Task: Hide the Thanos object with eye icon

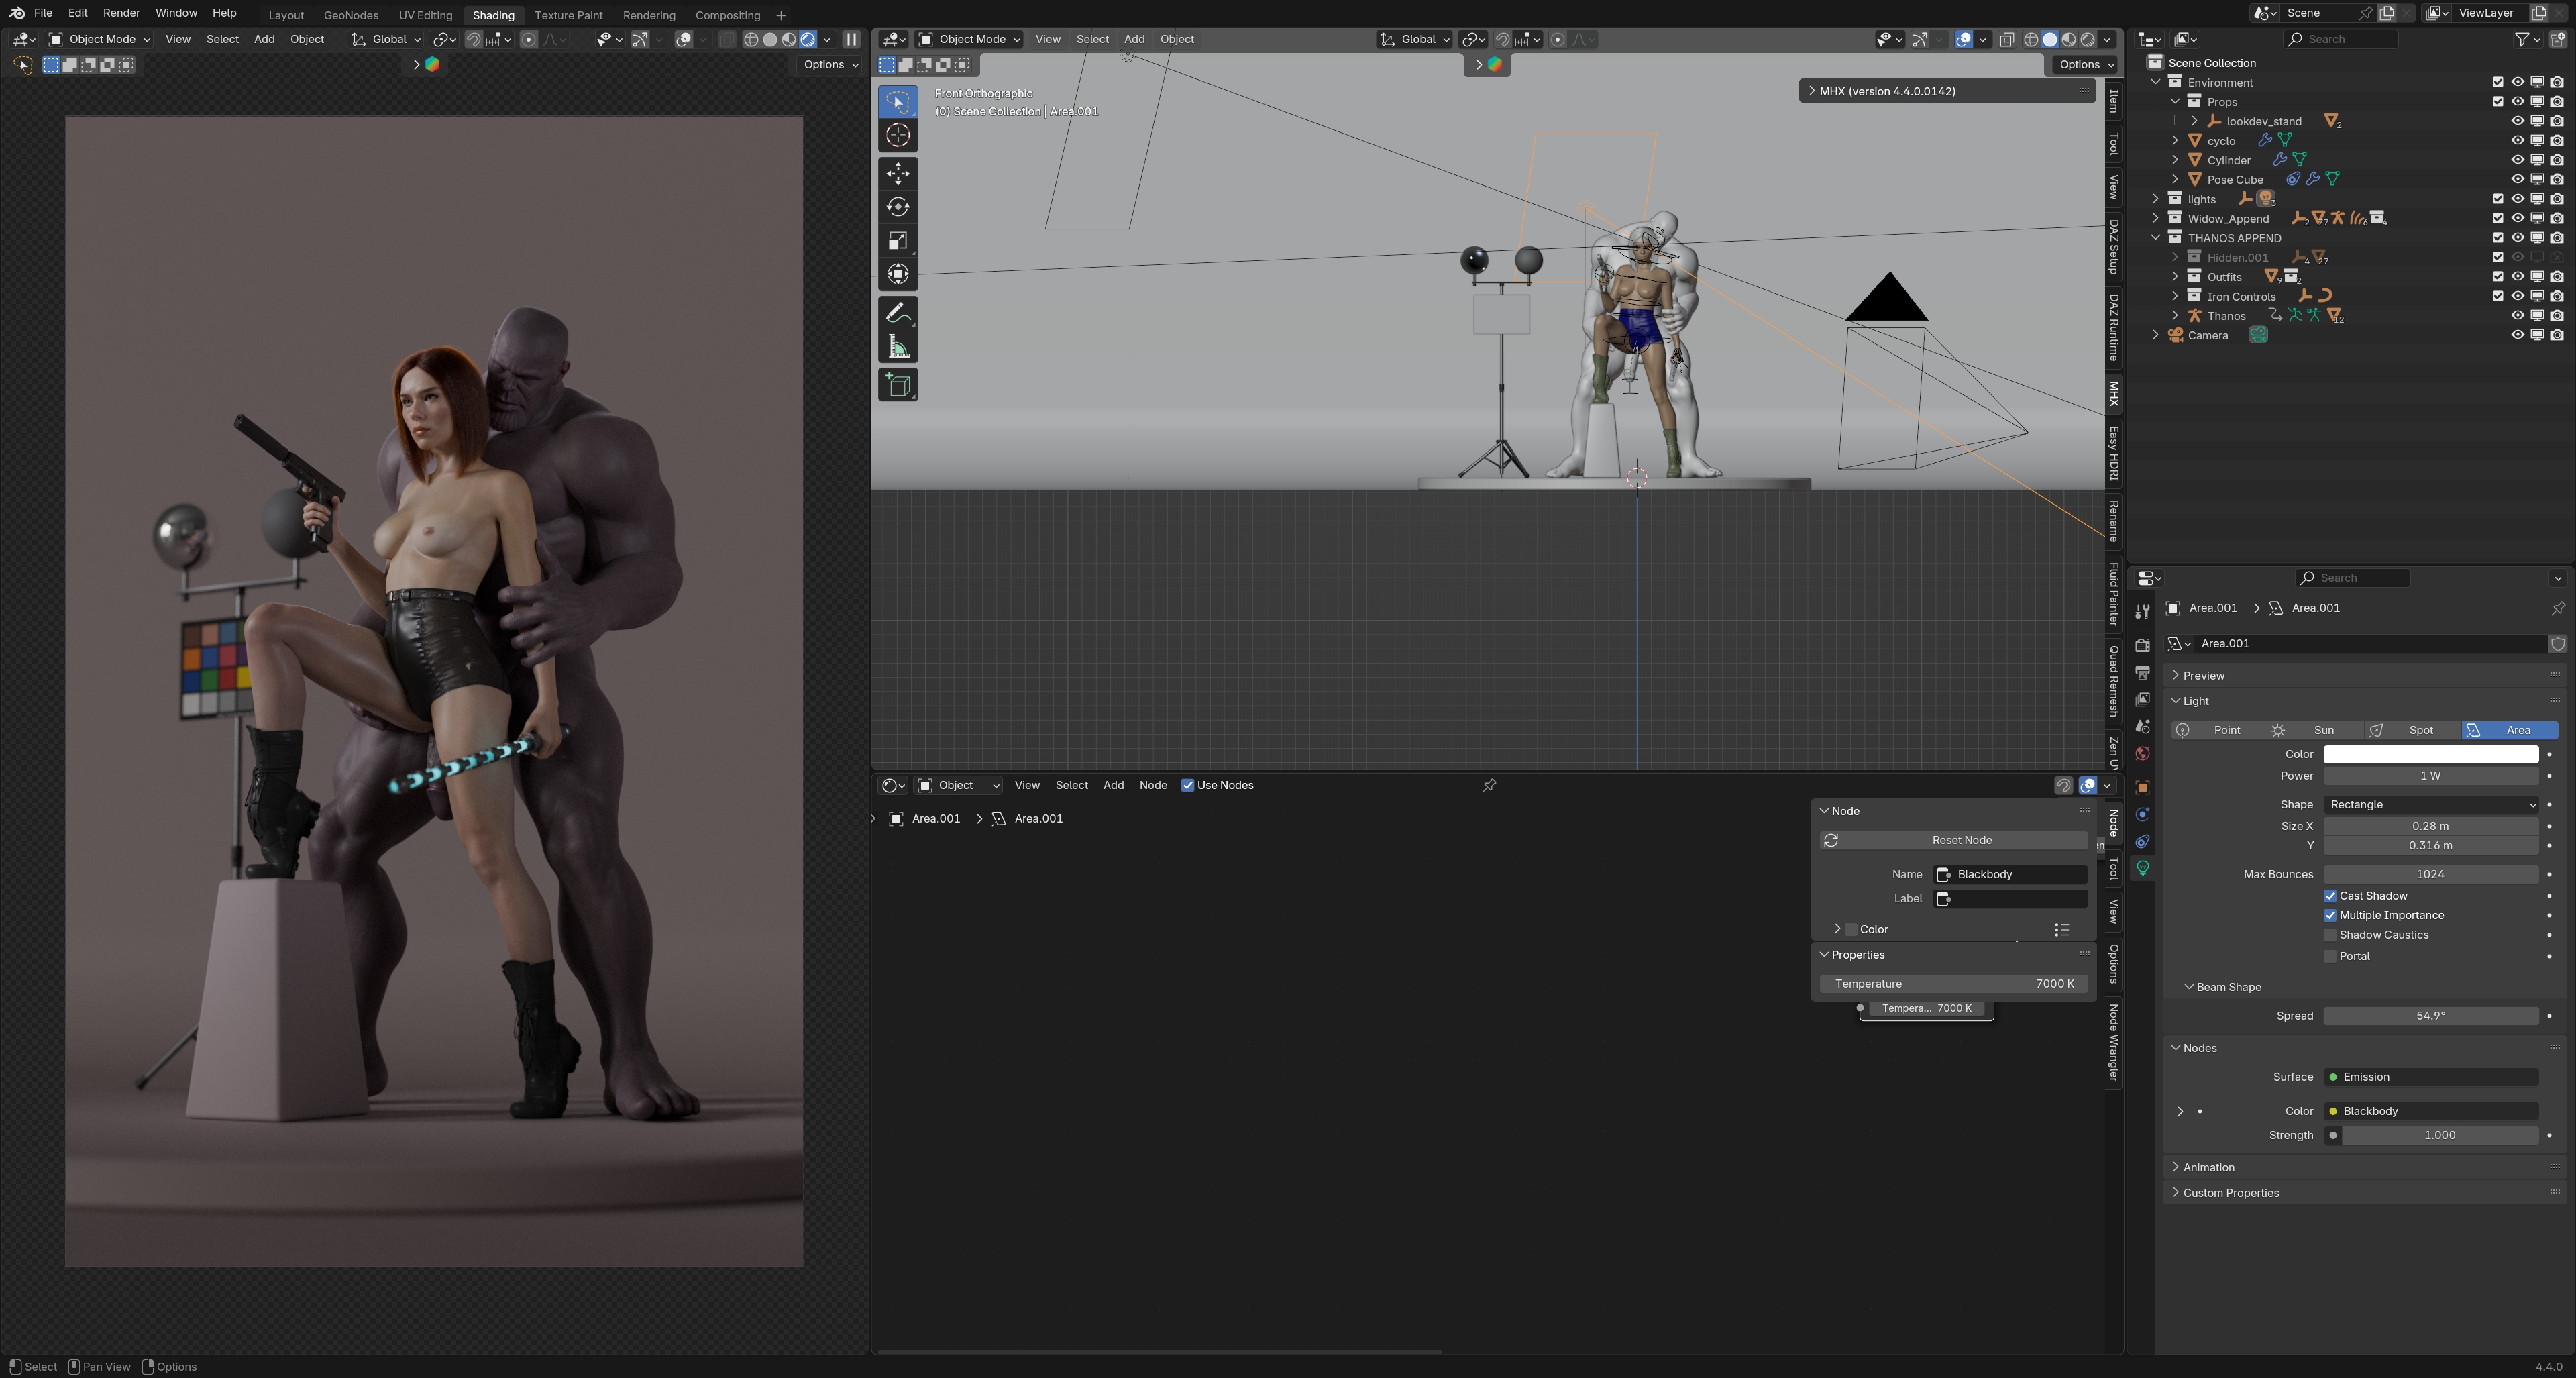Action: pyautogui.click(x=2517, y=316)
